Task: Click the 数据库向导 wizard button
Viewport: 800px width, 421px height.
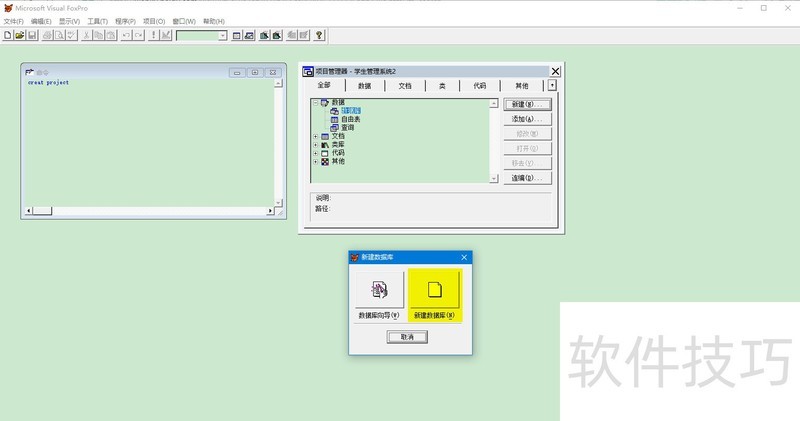Action: point(380,290)
